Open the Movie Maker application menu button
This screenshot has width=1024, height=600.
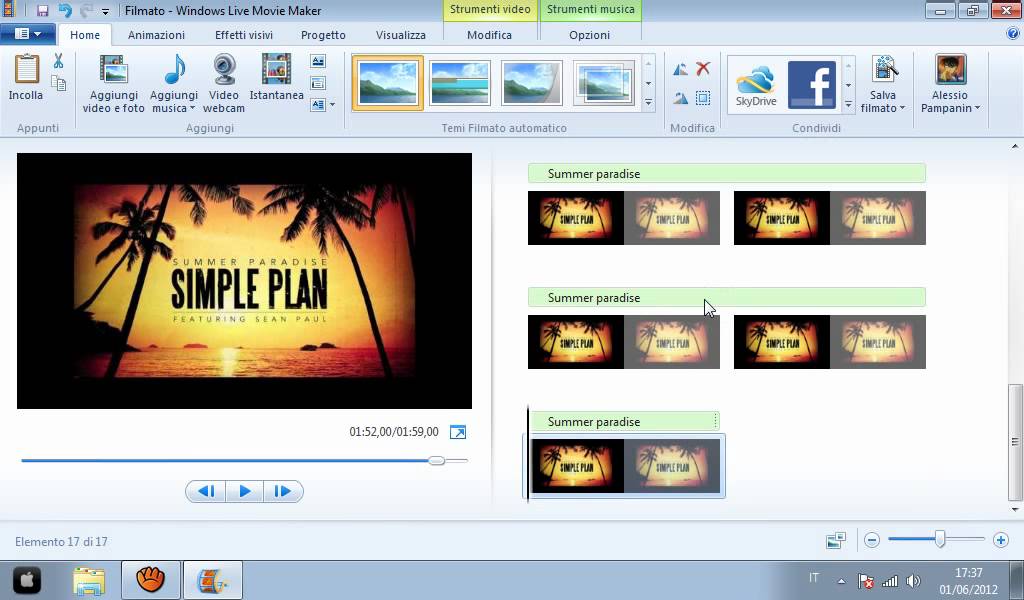[x=27, y=34]
